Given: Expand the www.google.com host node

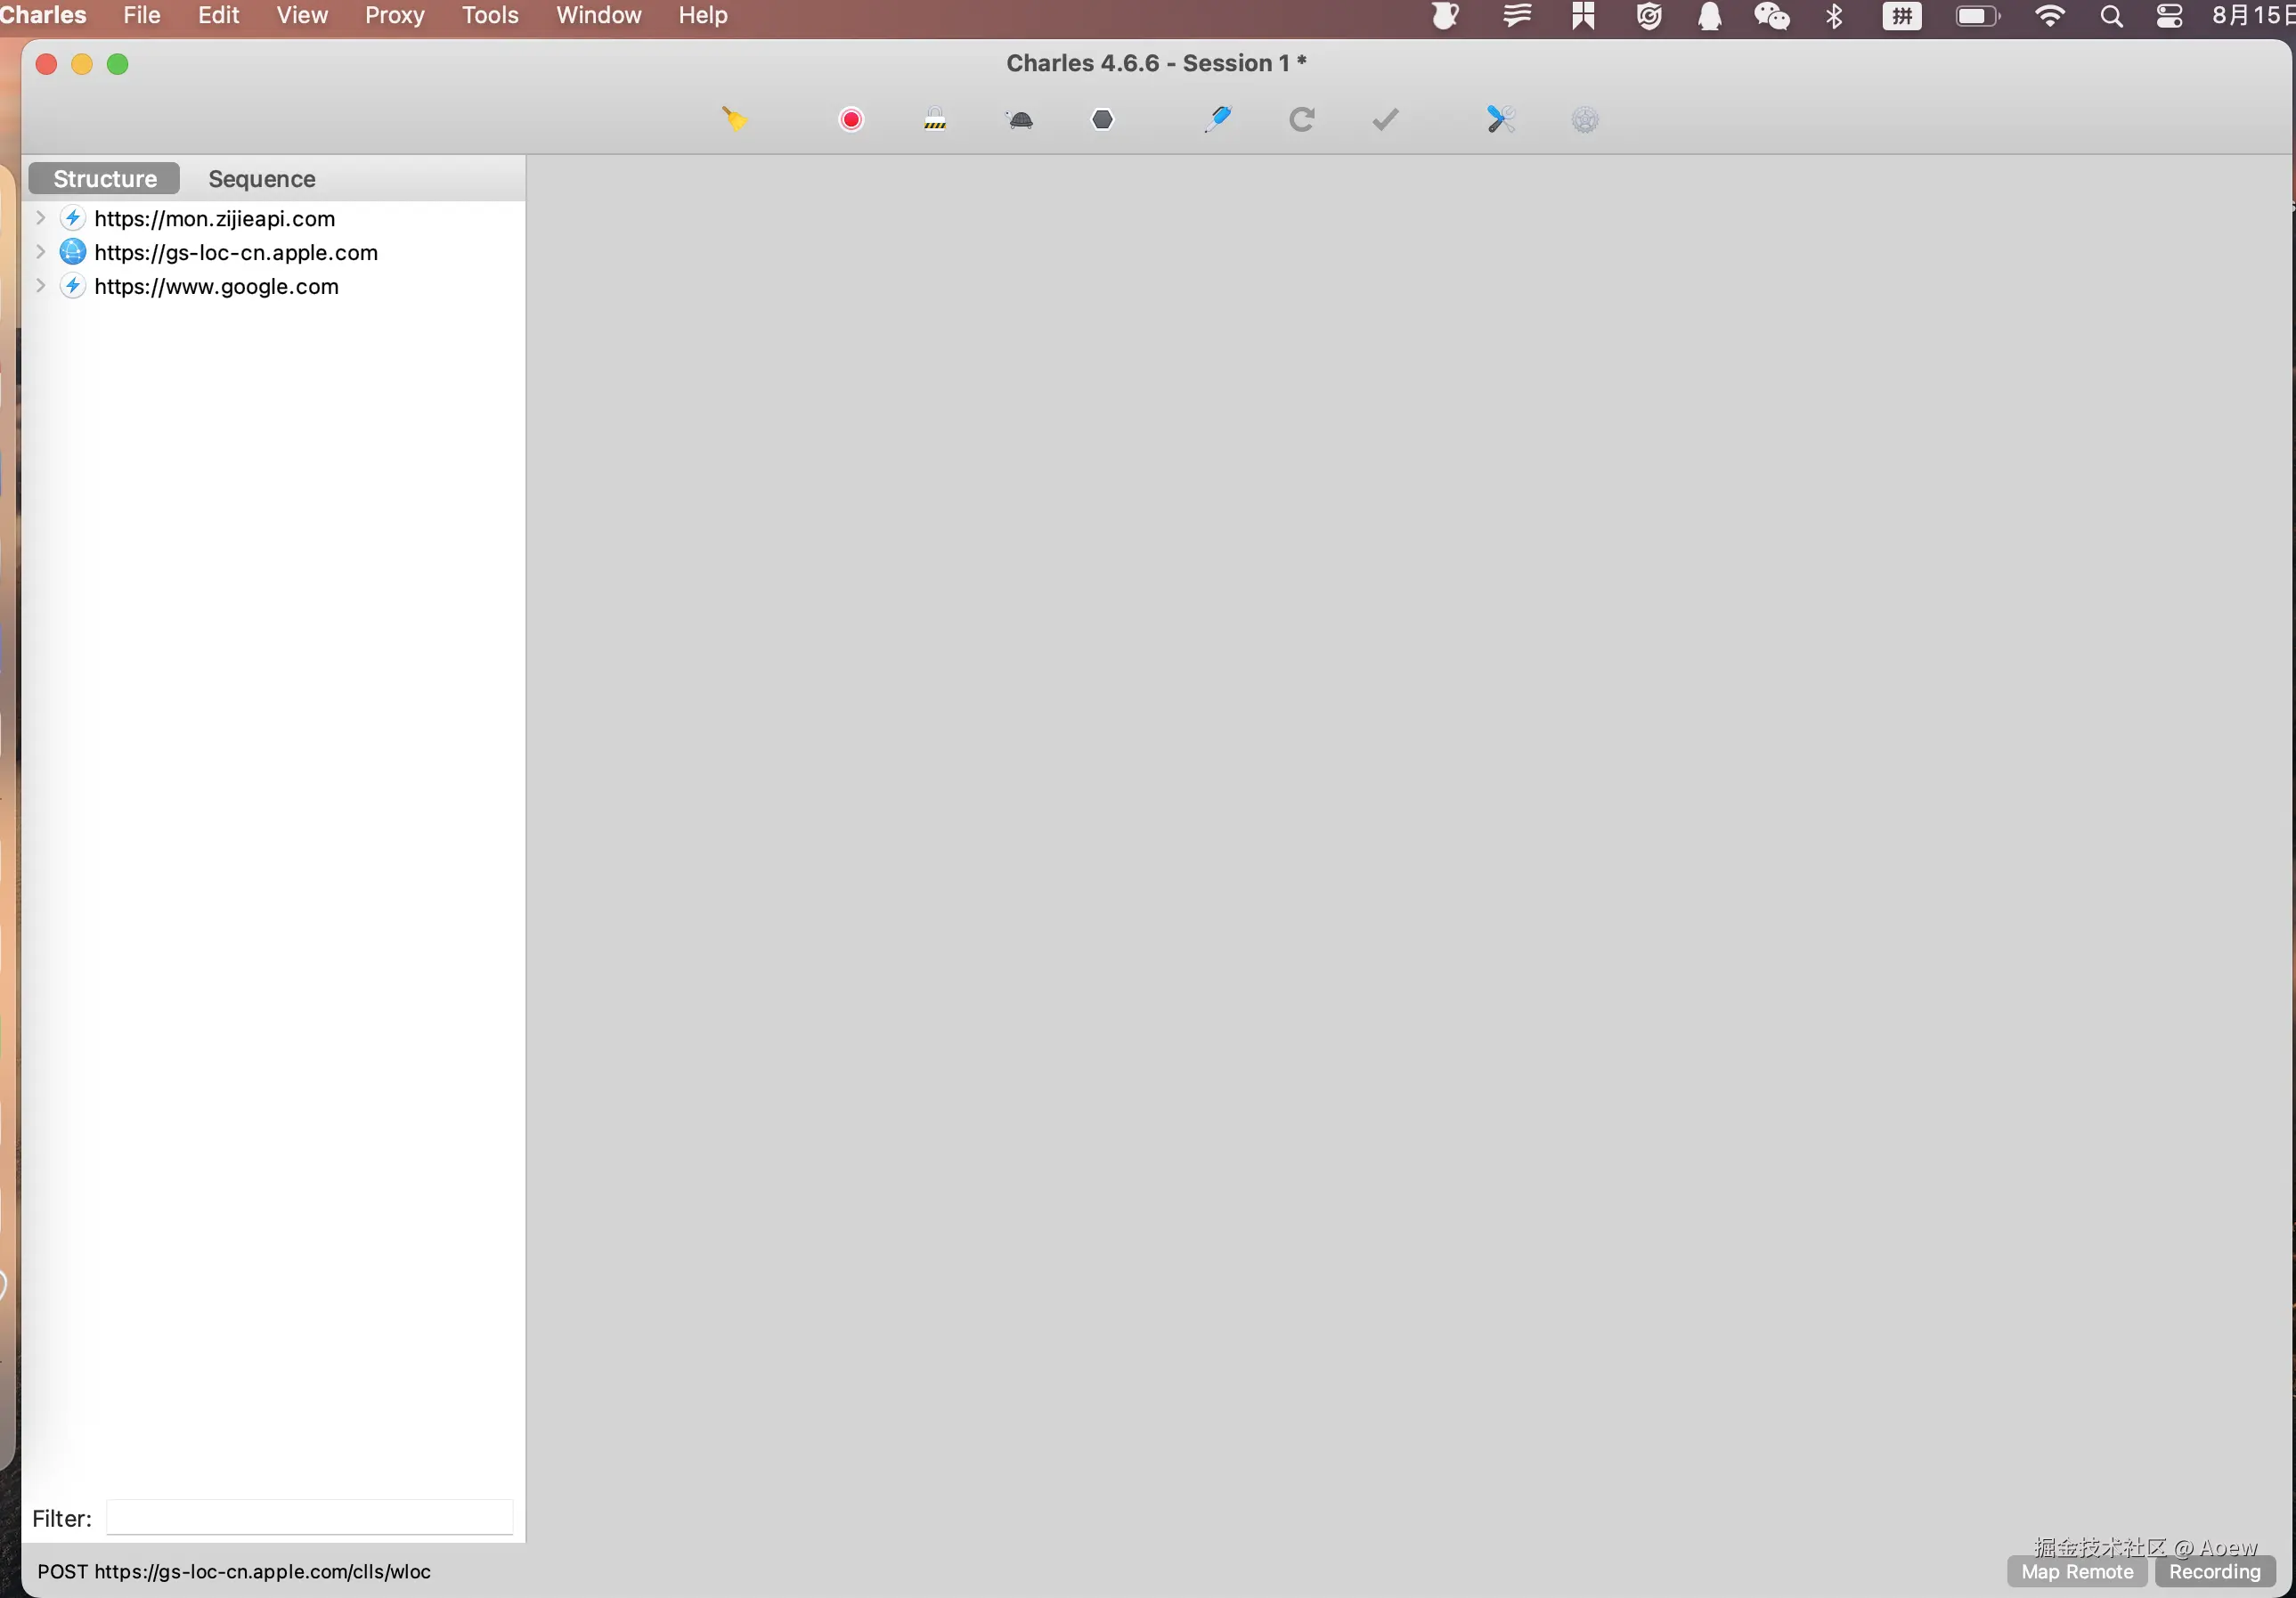Looking at the screenshot, I should (x=40, y=286).
